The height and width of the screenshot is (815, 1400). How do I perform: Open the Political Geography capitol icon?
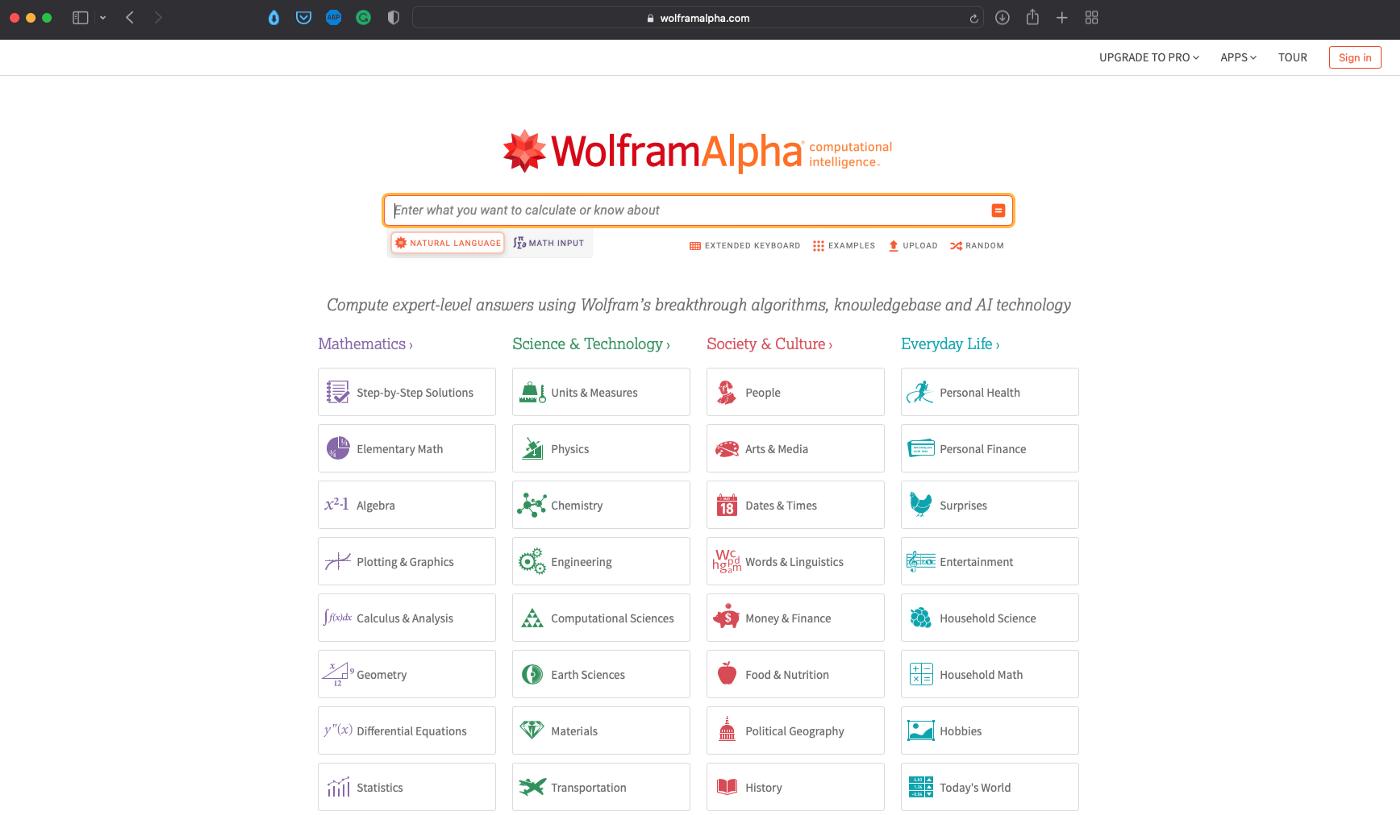(x=727, y=730)
